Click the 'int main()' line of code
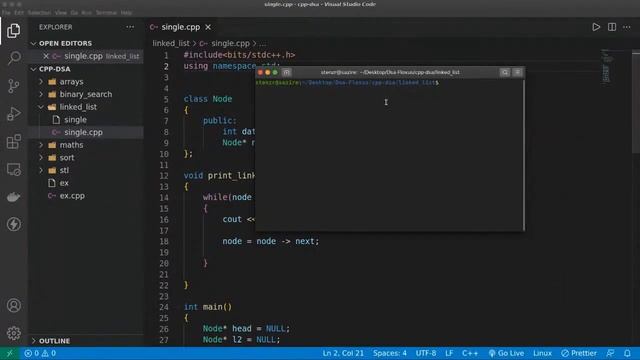640x360 pixels. 208,307
